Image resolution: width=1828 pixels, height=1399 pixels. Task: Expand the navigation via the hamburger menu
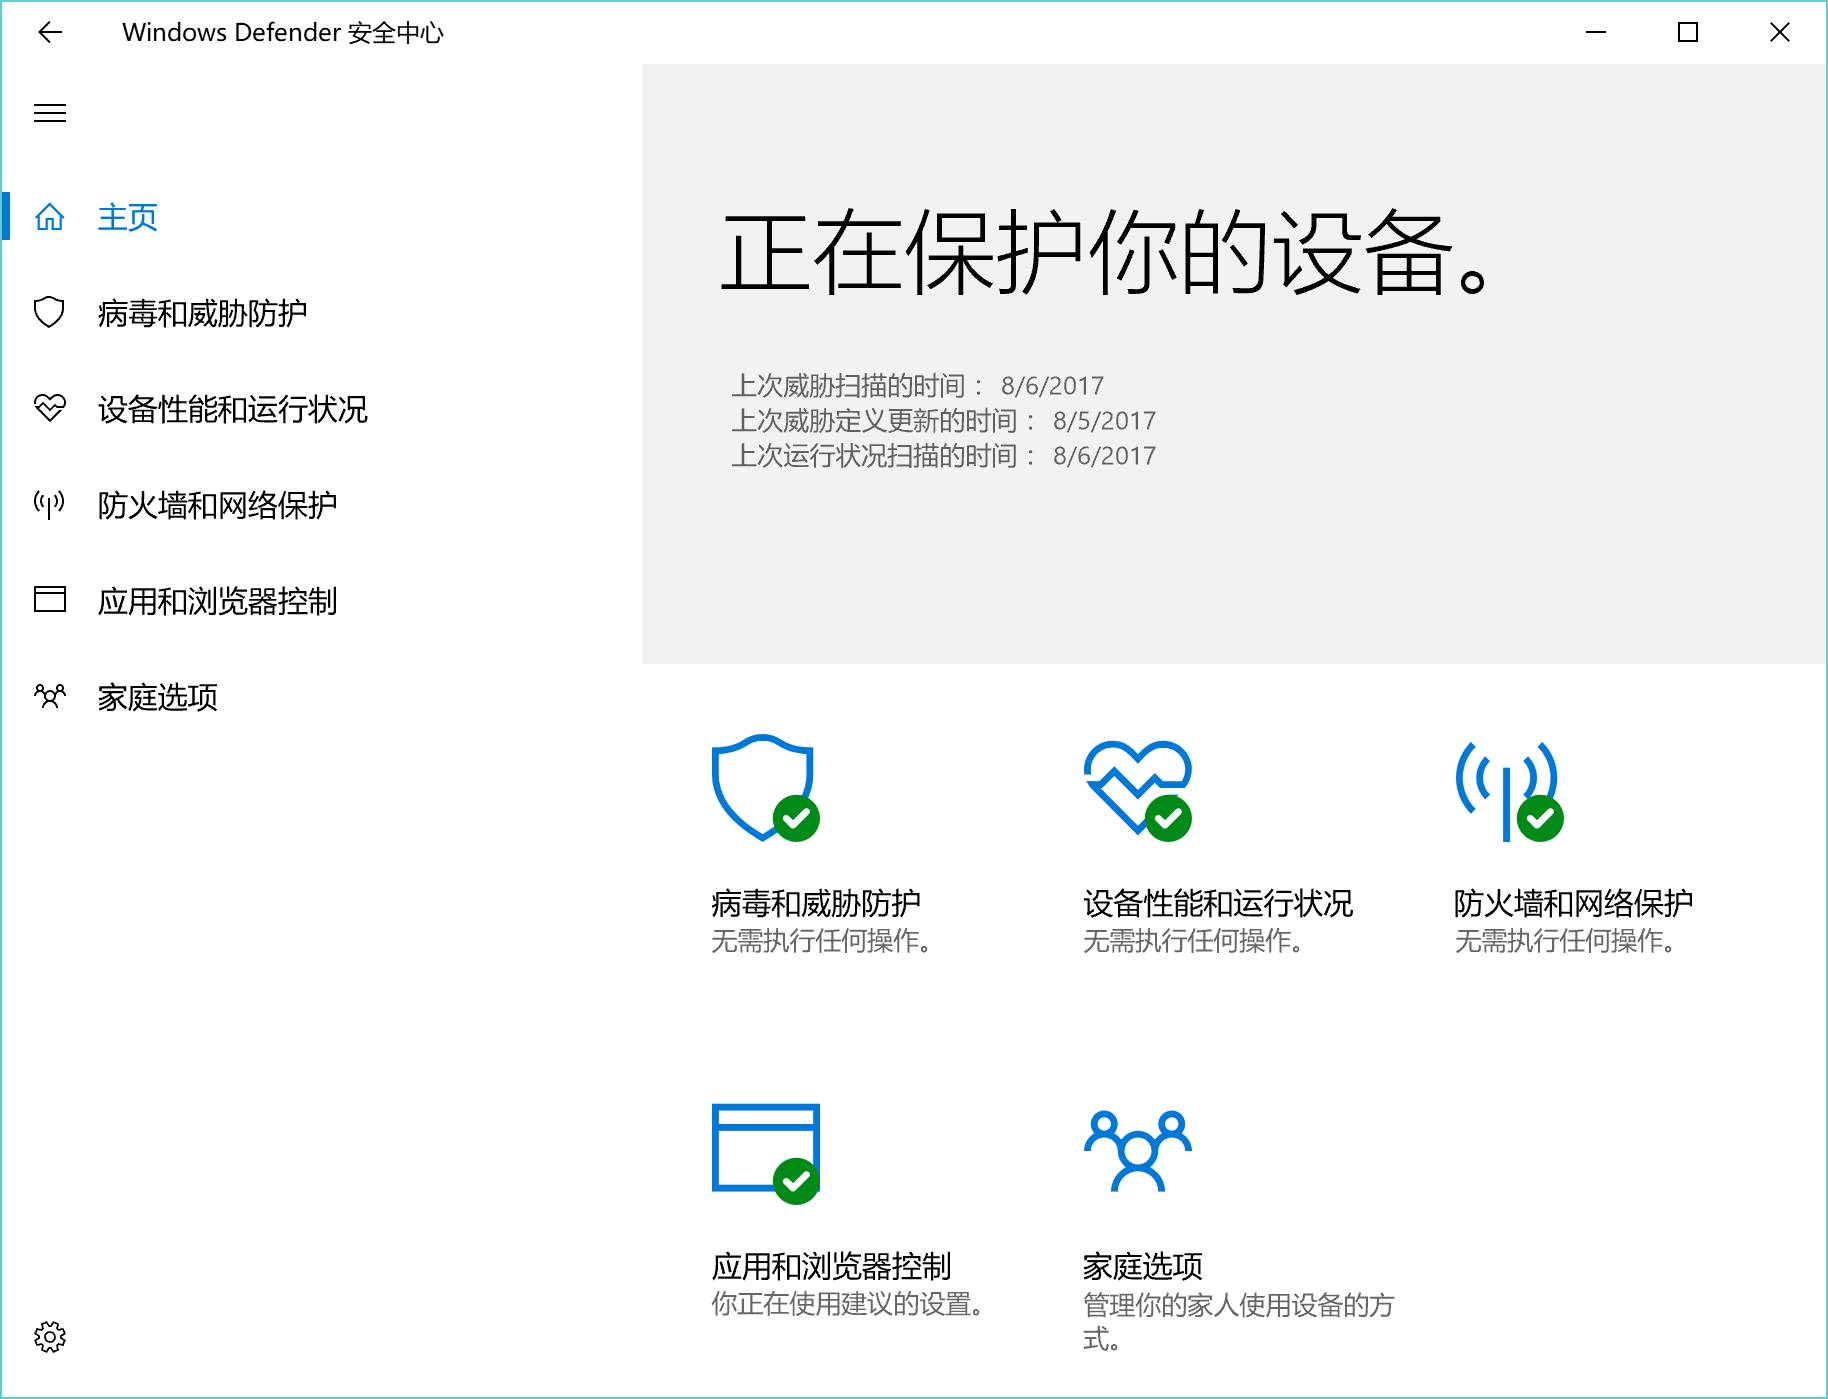coord(49,113)
